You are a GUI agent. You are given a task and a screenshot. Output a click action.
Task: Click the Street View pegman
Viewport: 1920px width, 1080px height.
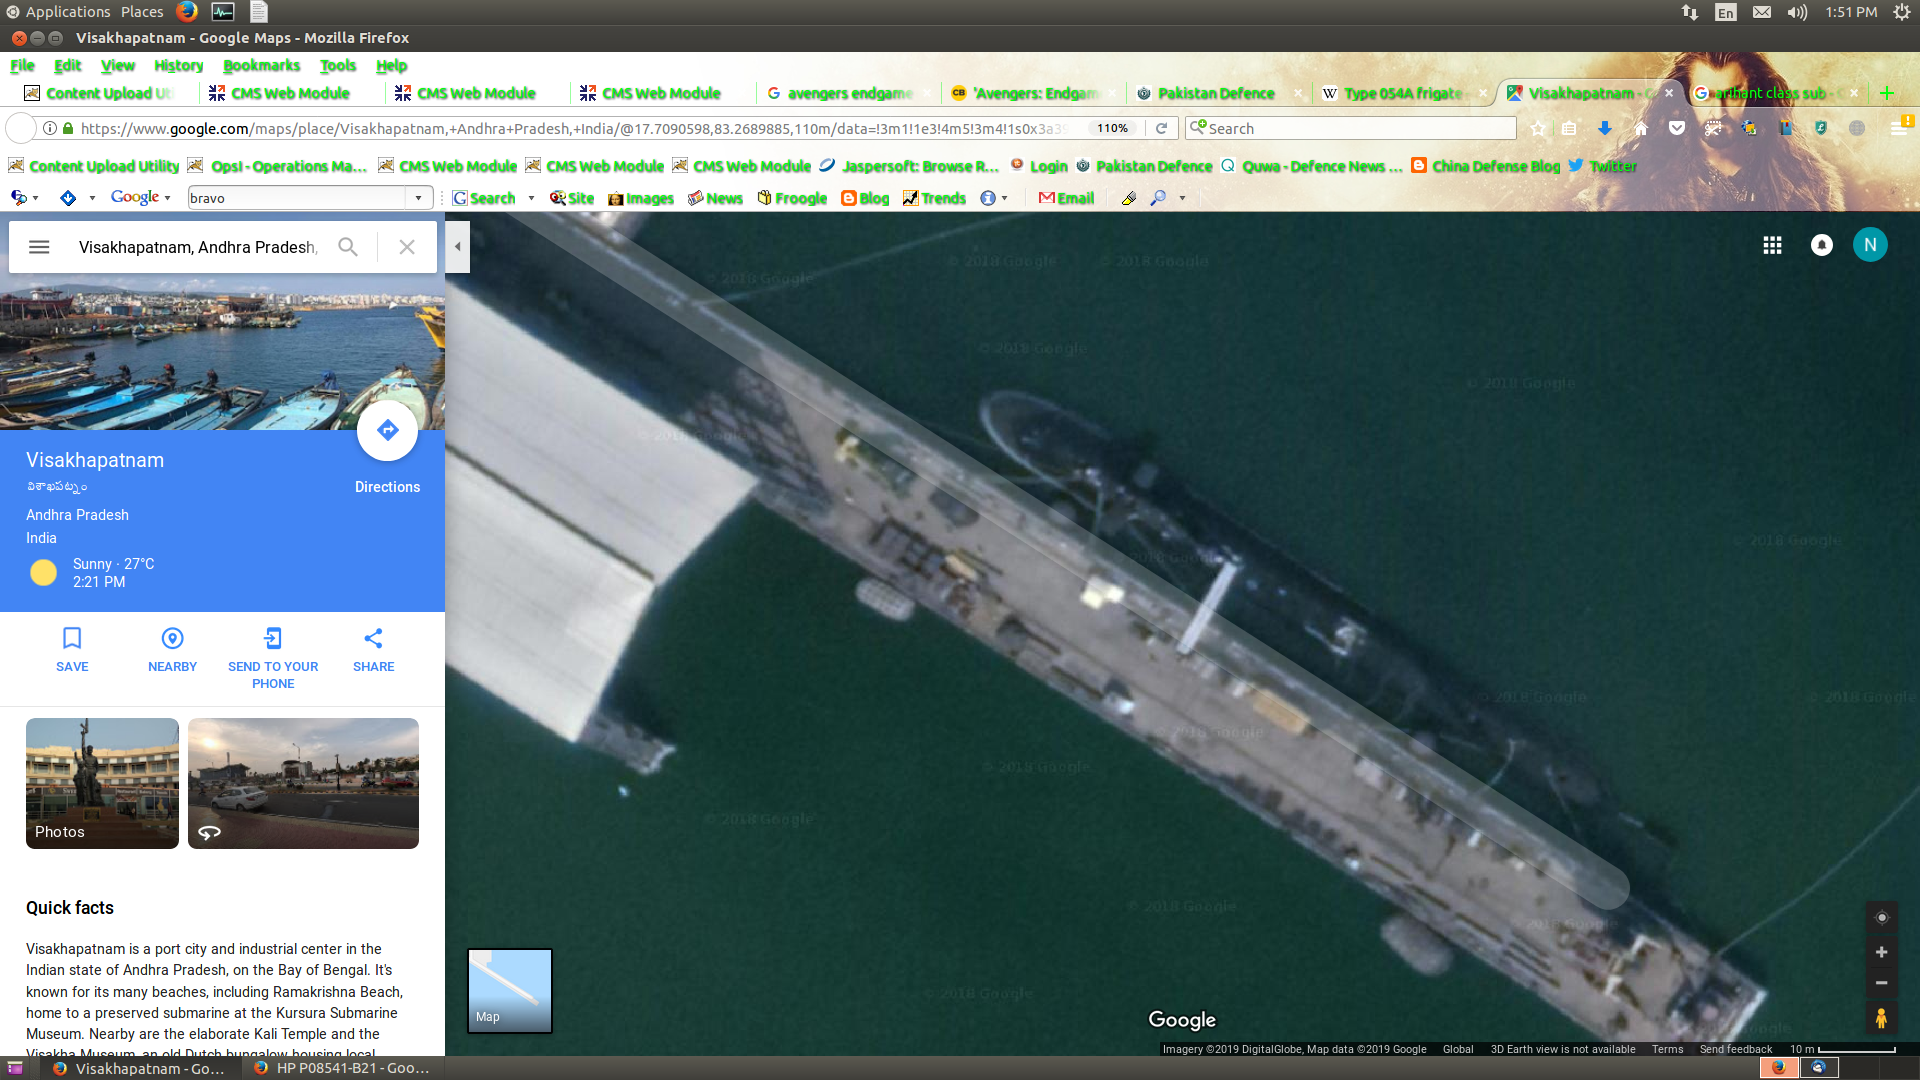click(x=1881, y=1018)
